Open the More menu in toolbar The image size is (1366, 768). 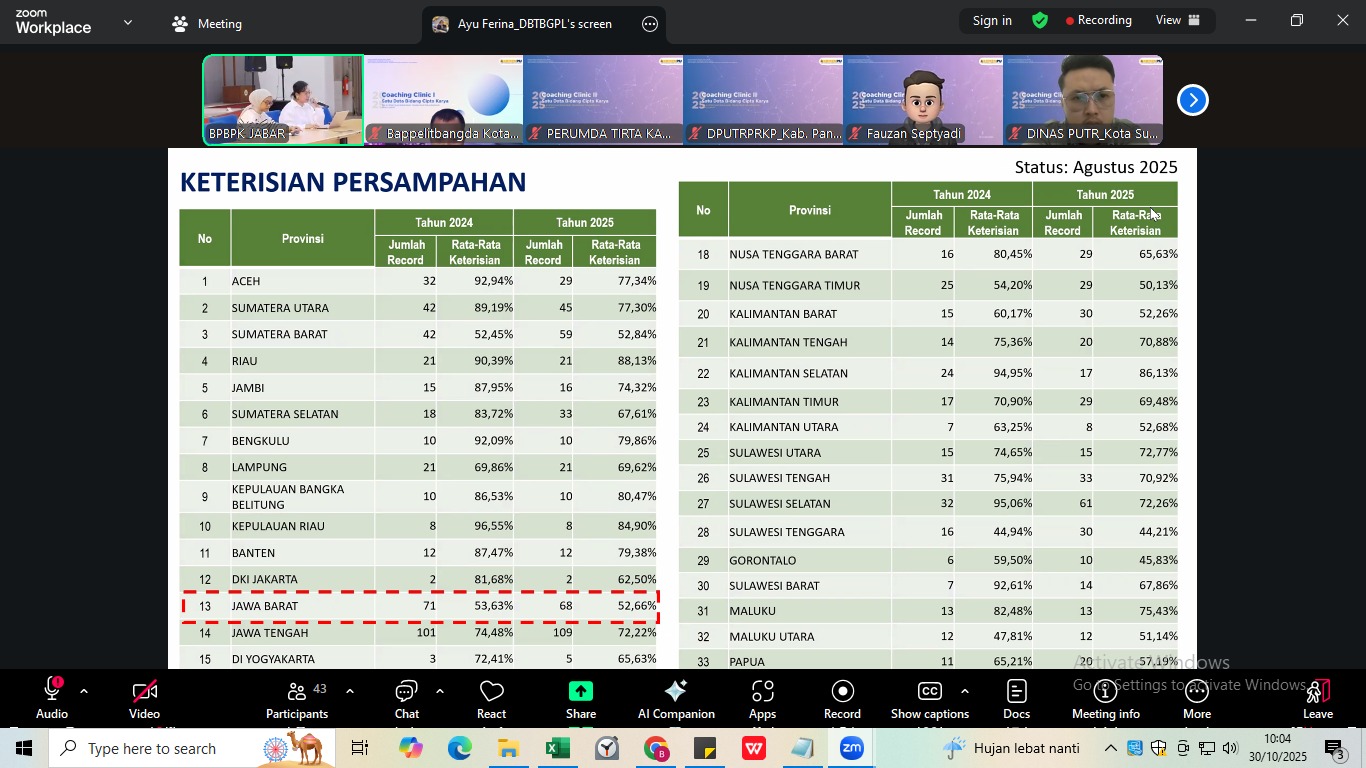pyautogui.click(x=1196, y=699)
